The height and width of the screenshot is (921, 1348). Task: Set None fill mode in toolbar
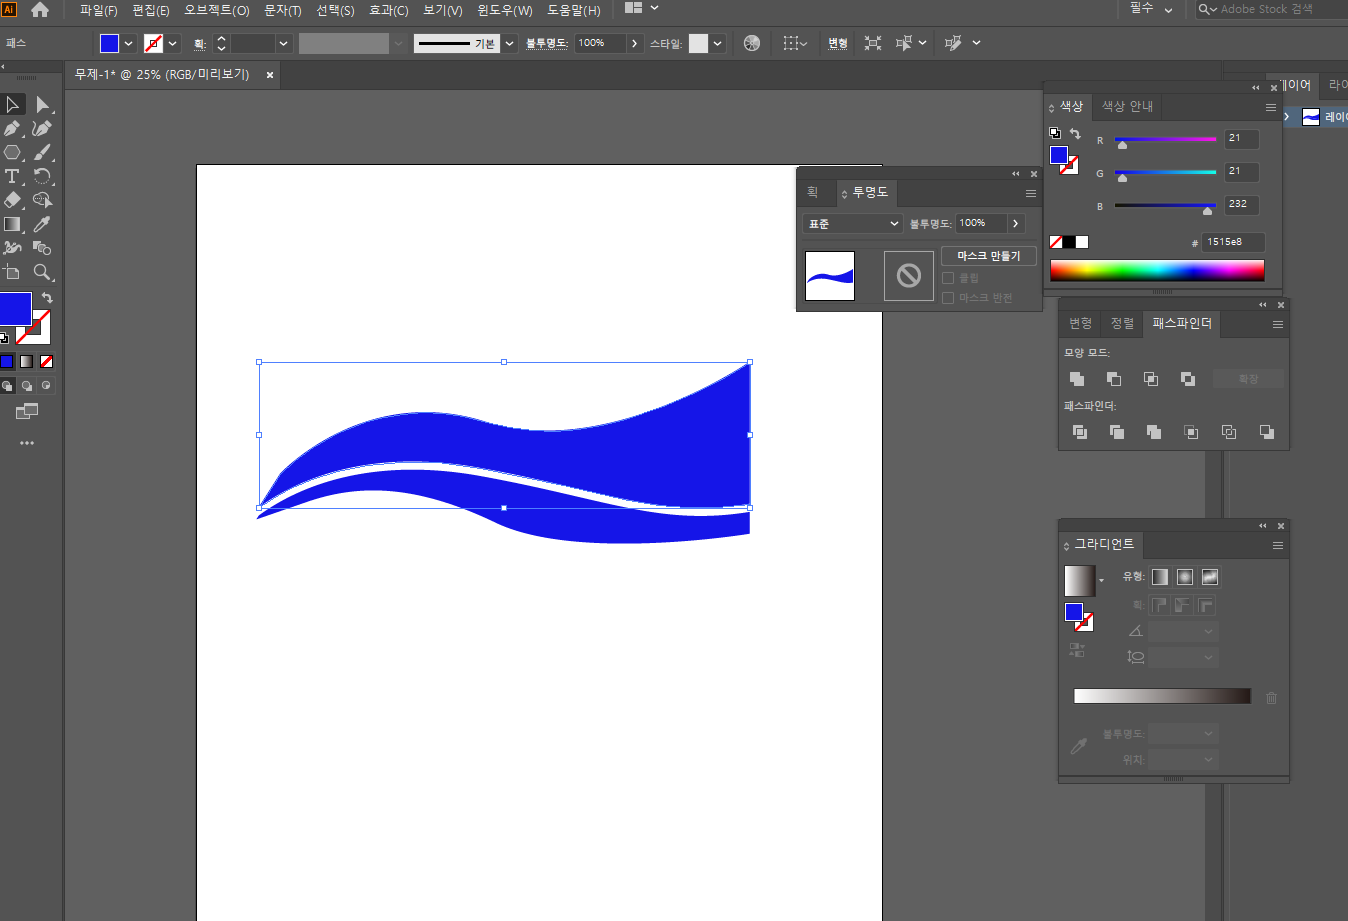[x=46, y=361]
